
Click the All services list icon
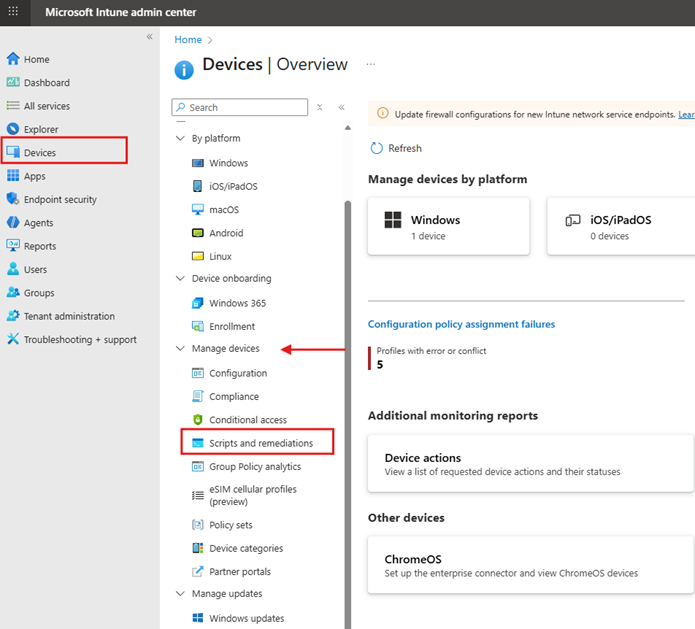(13, 105)
